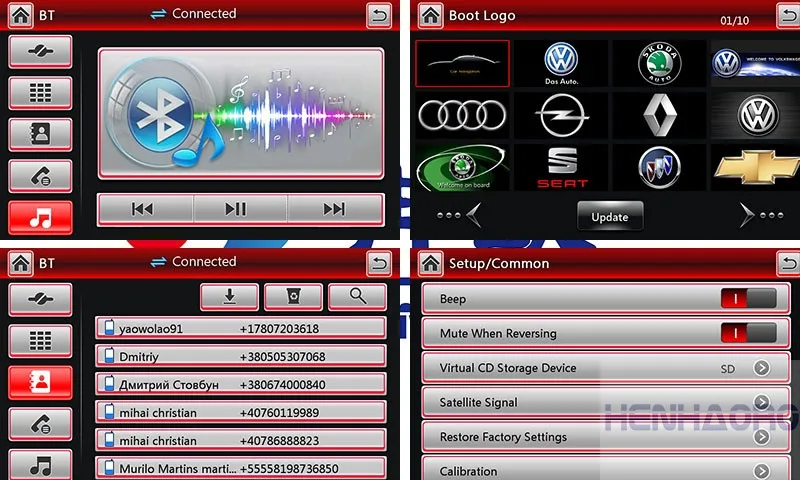Select mihai christian +40760119989
The width and height of the screenshot is (800, 480).
pos(240,412)
